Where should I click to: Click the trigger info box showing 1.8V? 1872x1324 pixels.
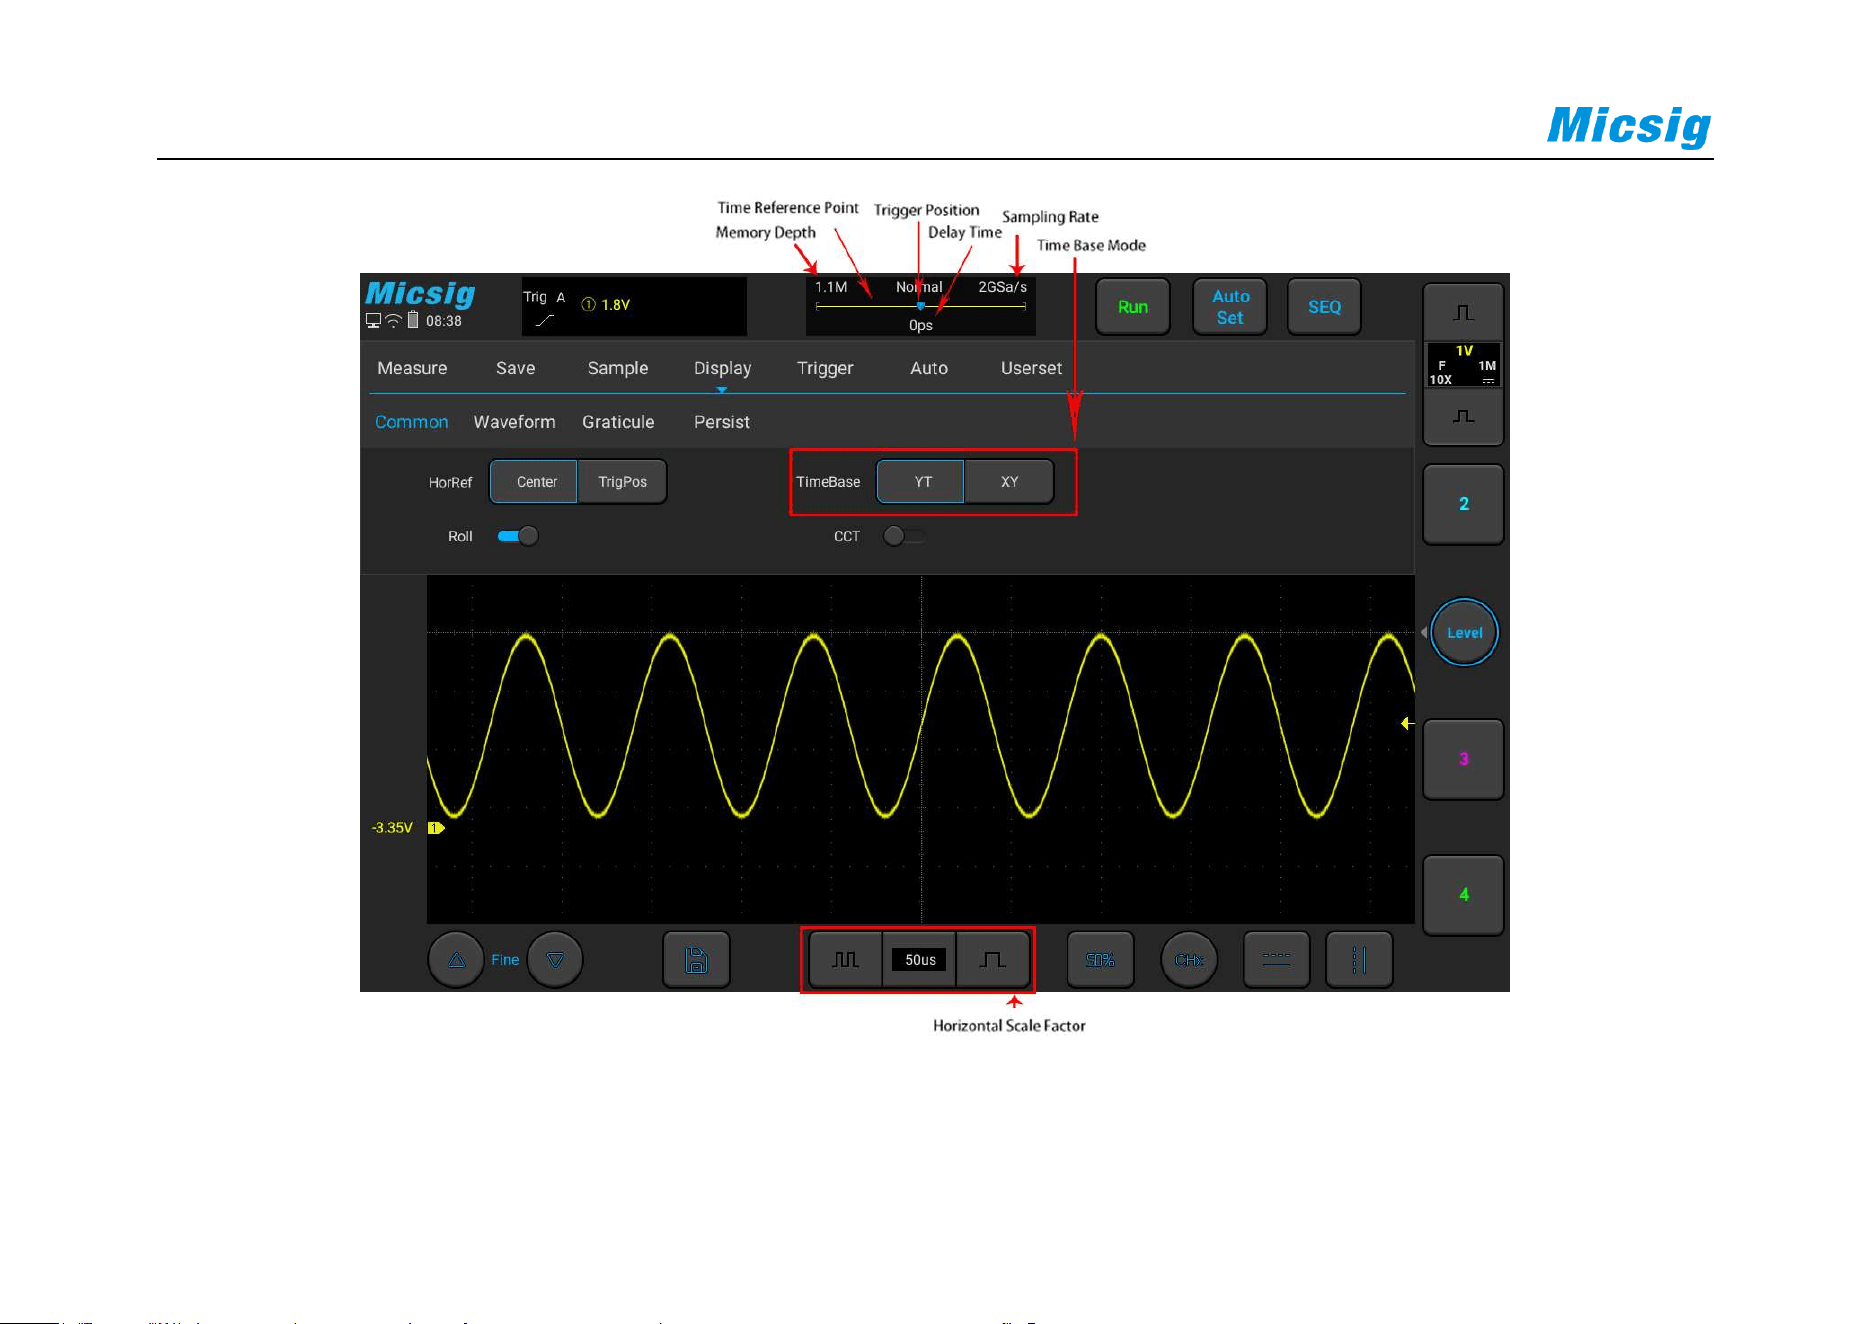click(x=634, y=306)
